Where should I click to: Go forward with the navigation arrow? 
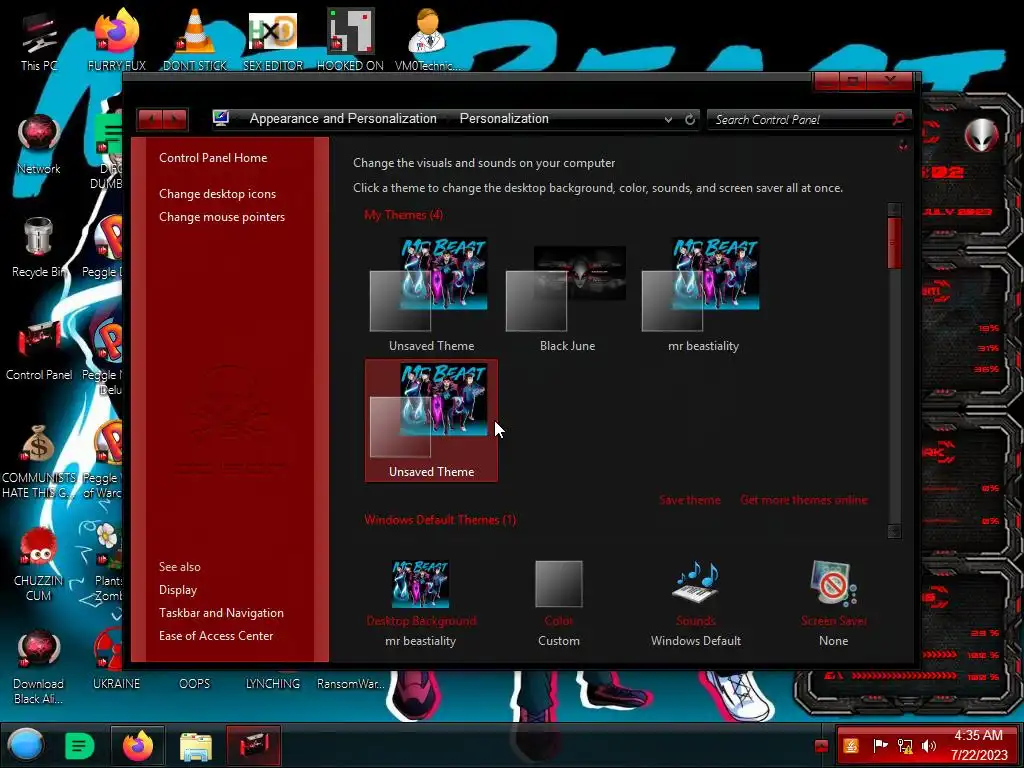point(175,120)
